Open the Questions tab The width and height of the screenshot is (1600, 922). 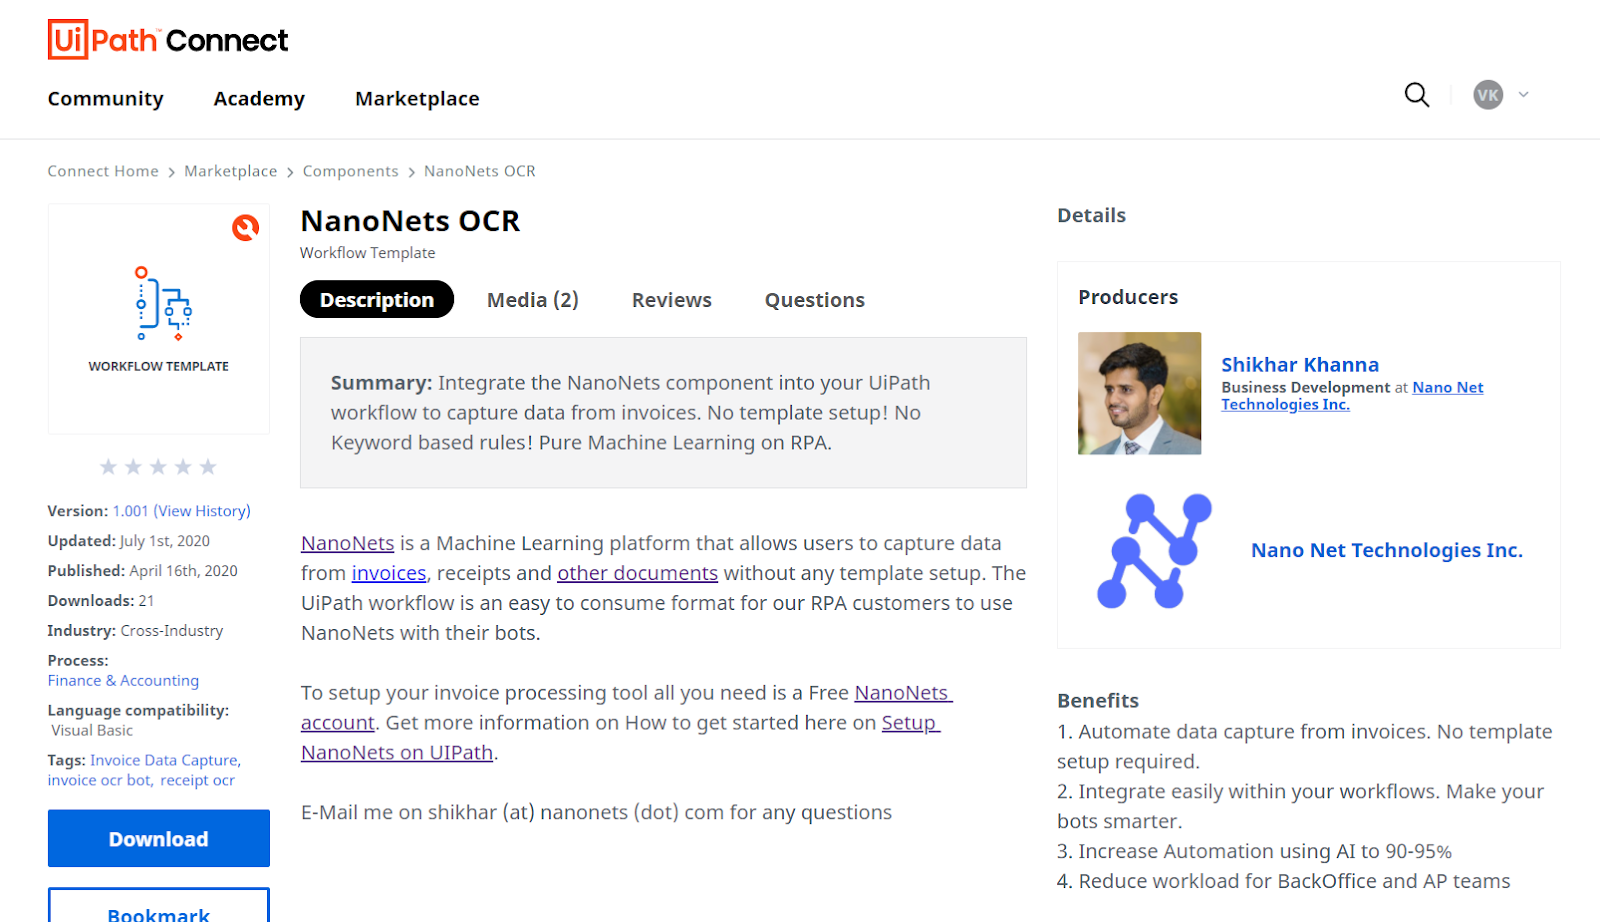point(815,300)
